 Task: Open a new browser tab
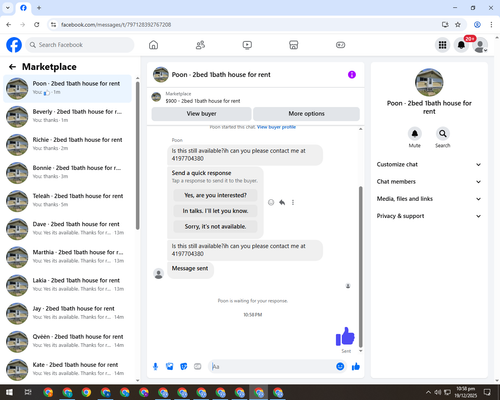(x=39, y=8)
